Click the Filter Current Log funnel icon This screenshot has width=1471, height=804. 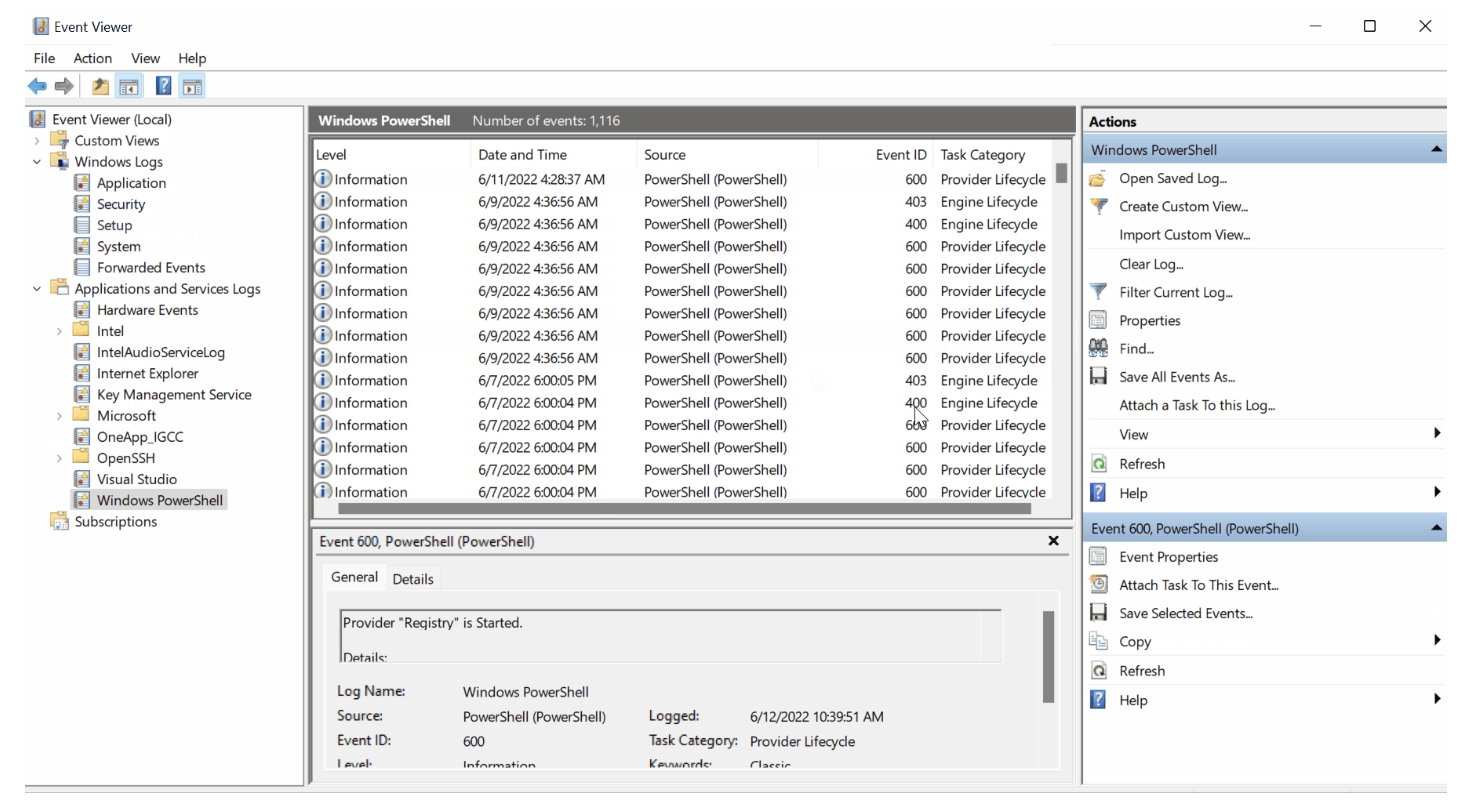point(1098,292)
